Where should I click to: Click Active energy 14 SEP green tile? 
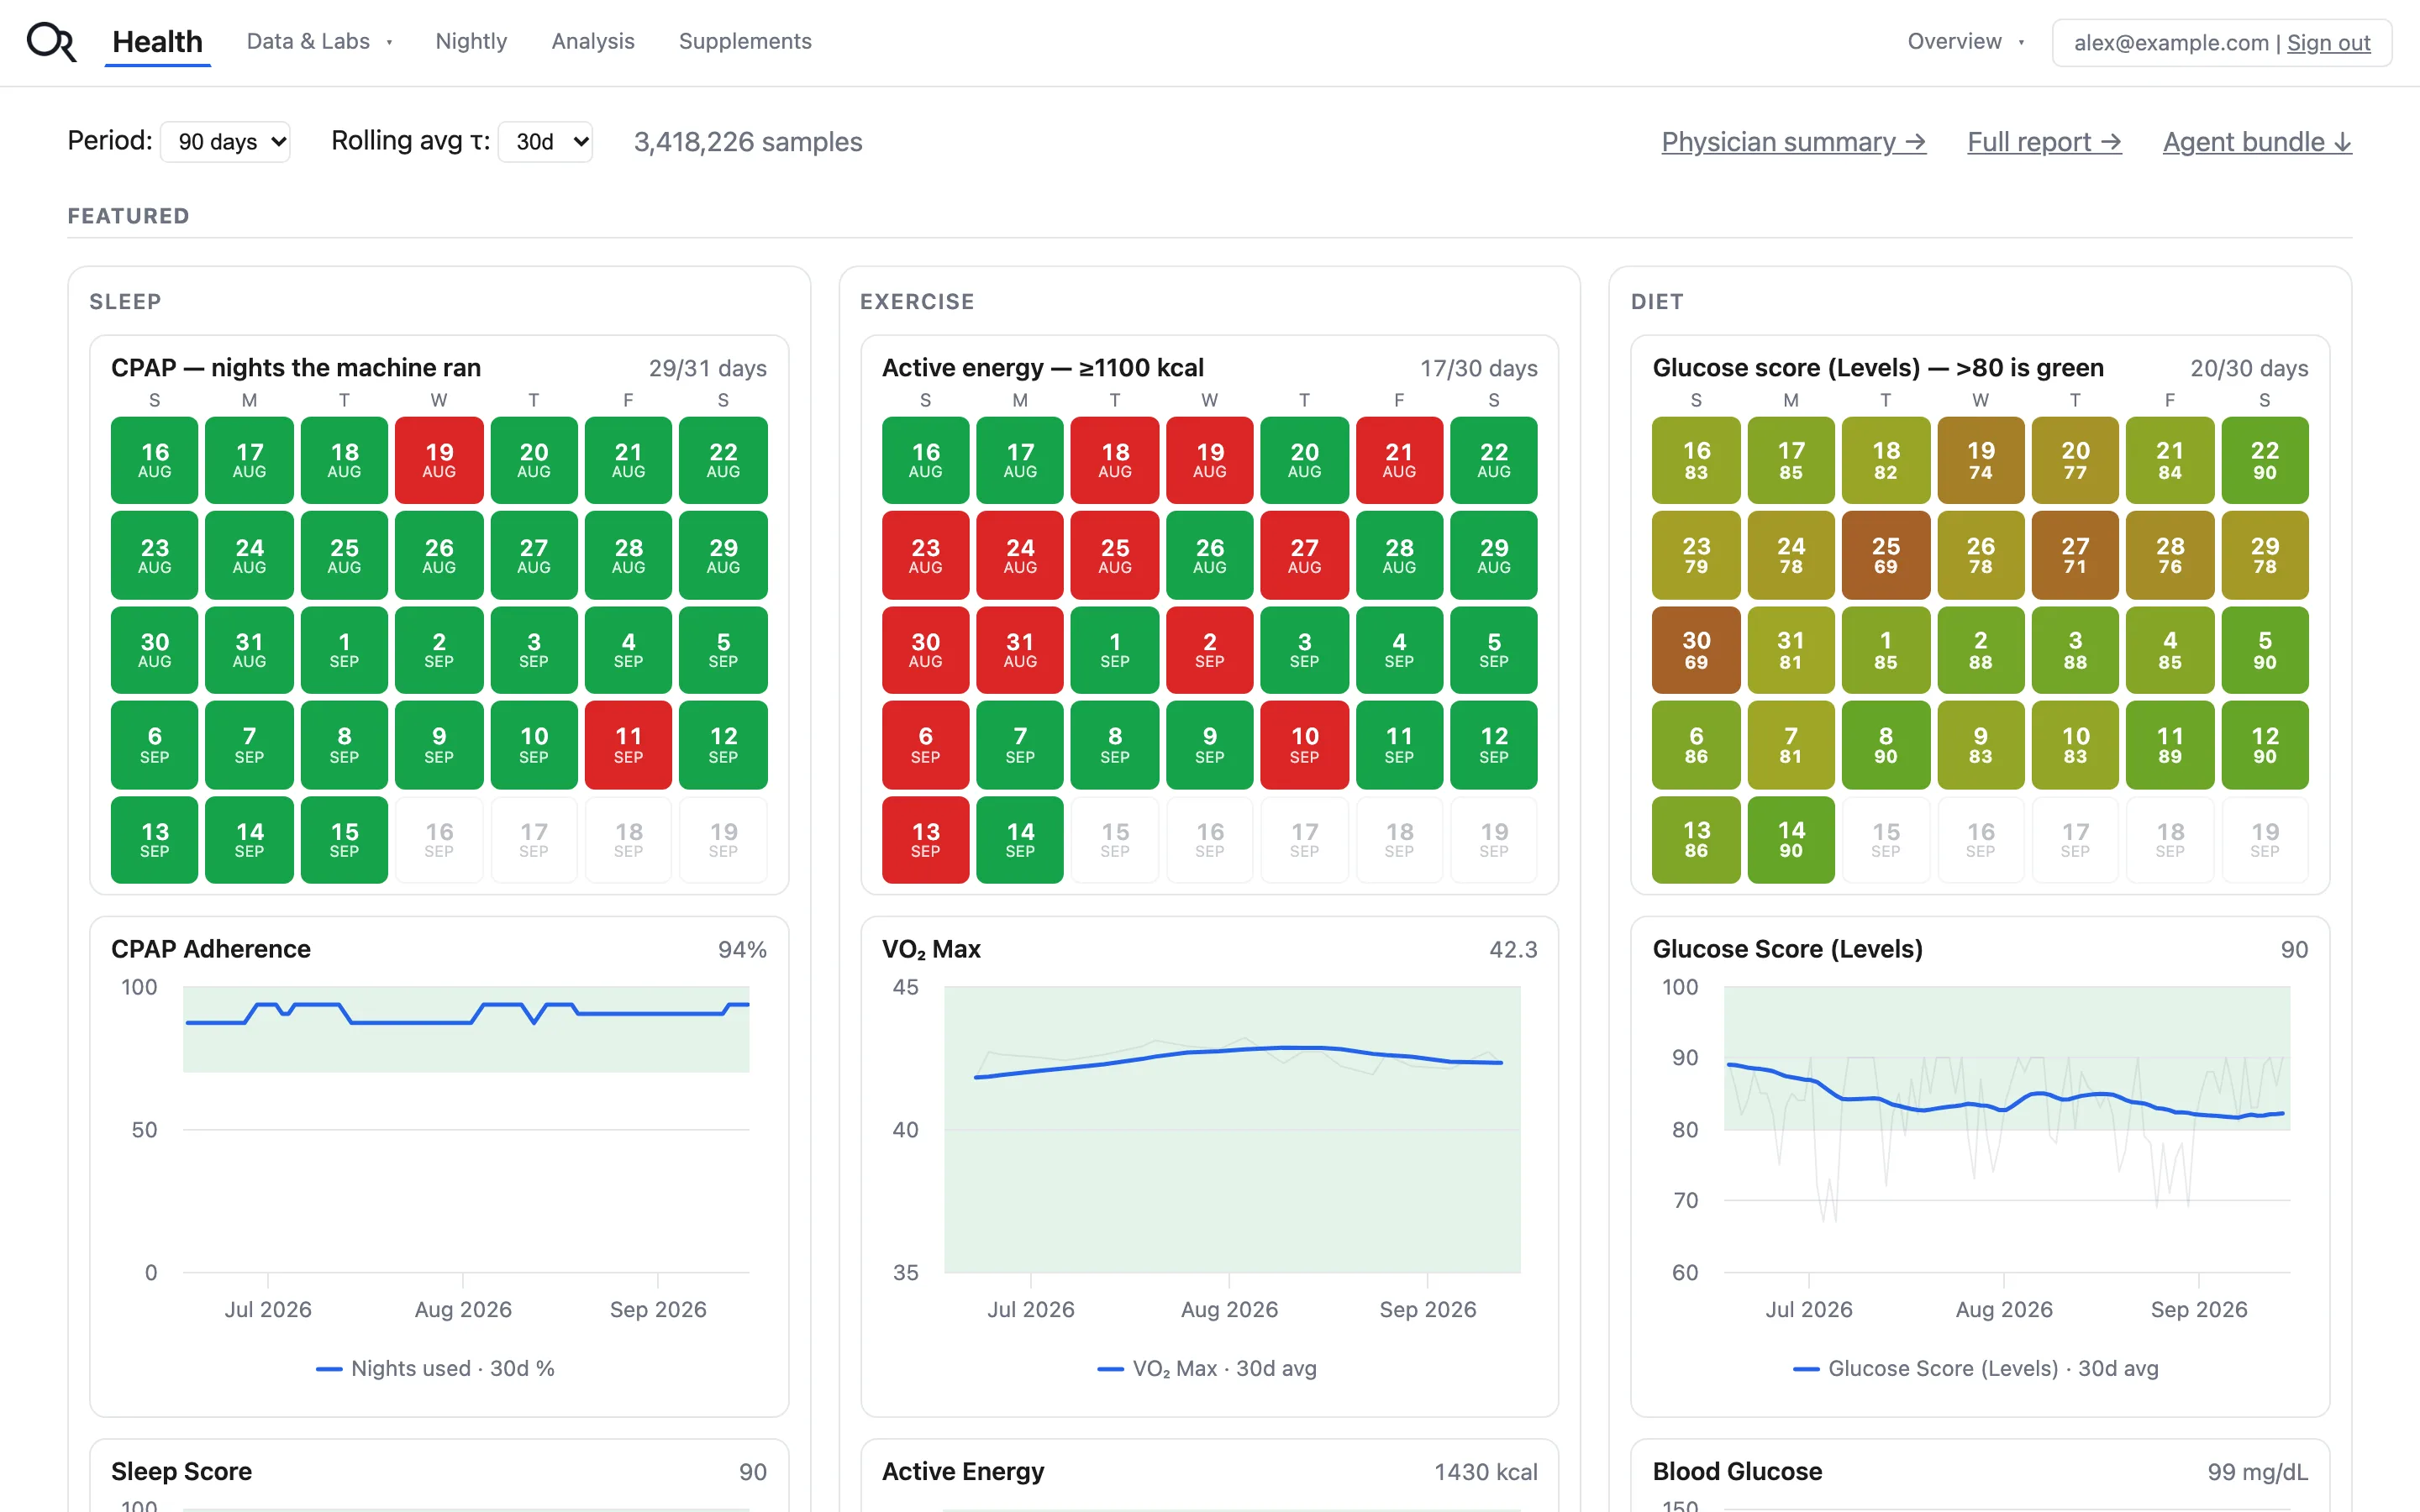pyautogui.click(x=1020, y=840)
